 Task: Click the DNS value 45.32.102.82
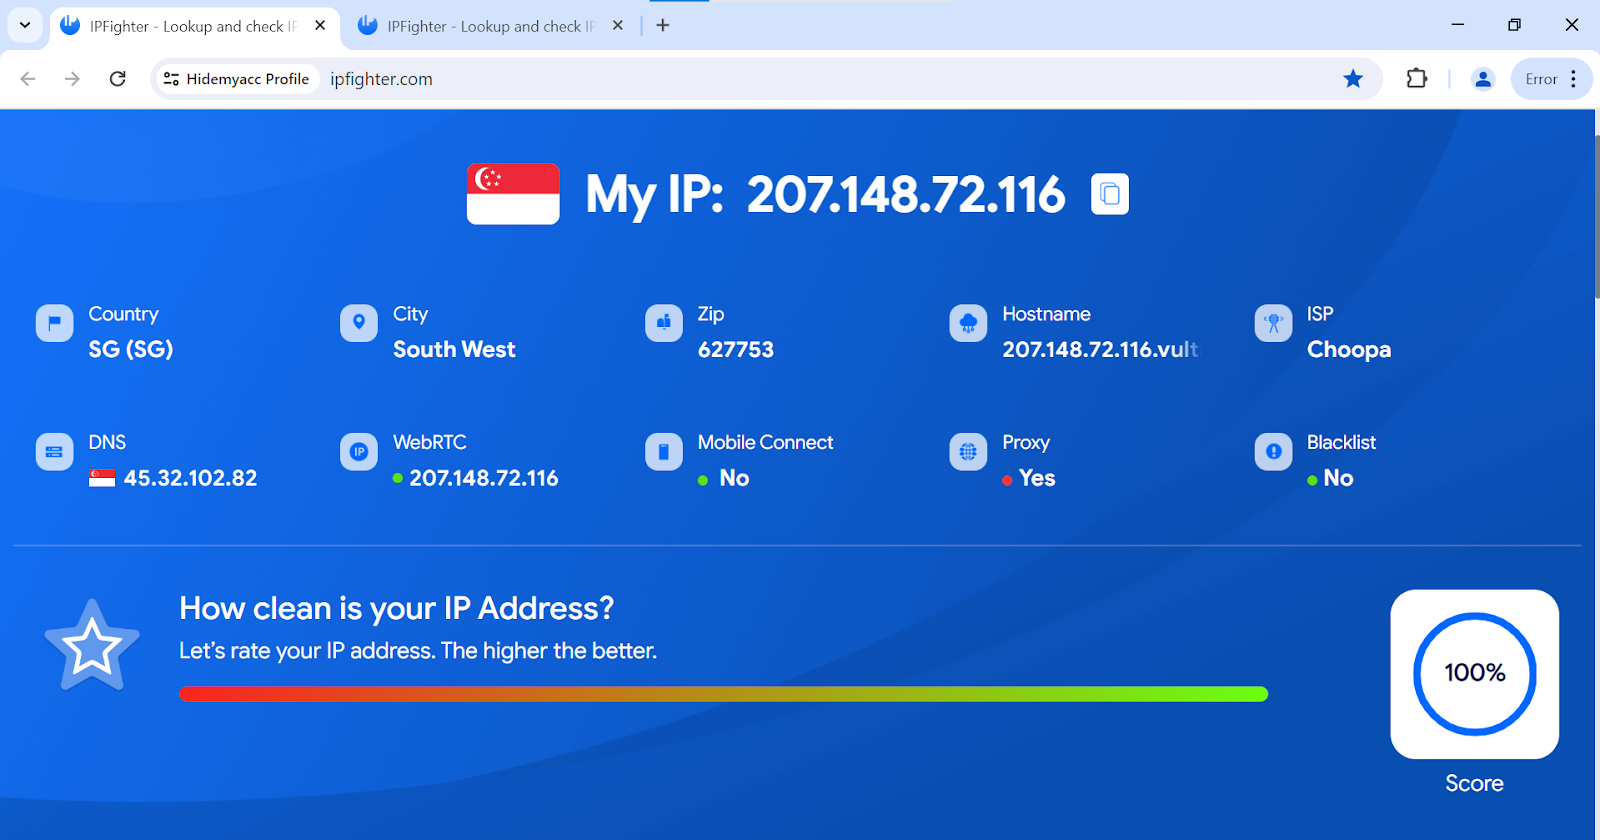190,478
